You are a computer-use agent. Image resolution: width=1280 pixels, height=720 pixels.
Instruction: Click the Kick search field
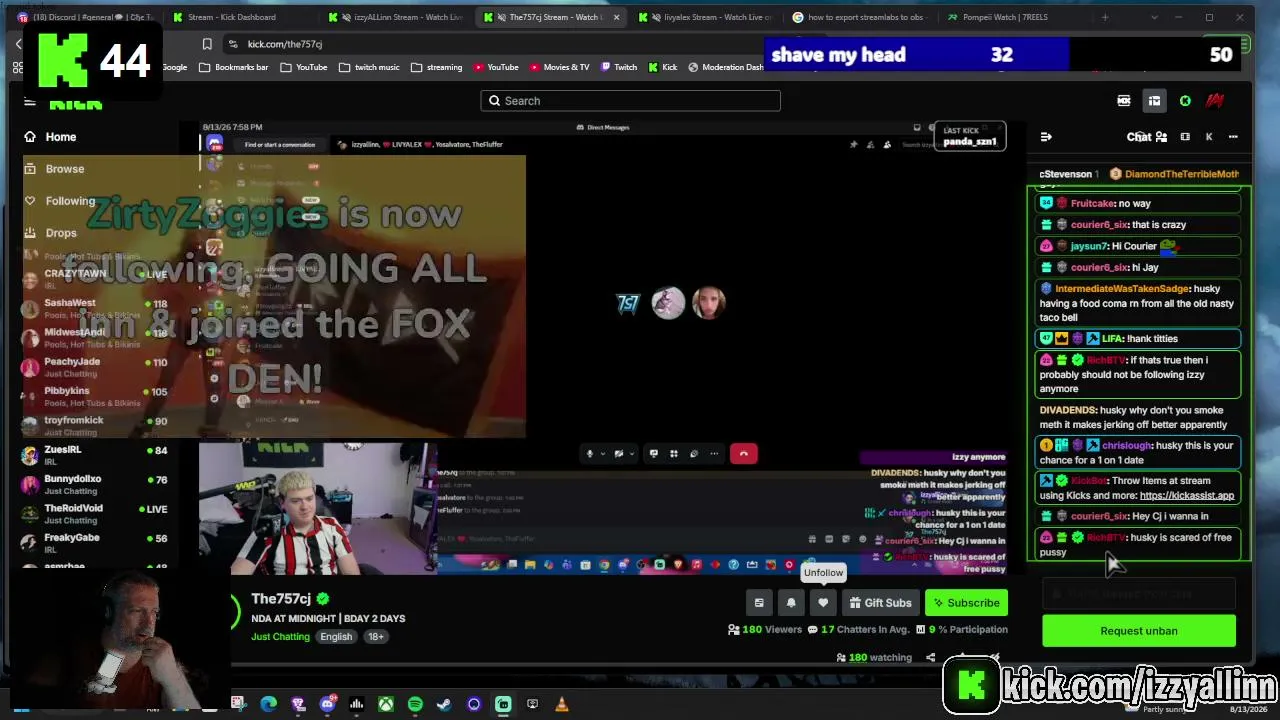[630, 101]
